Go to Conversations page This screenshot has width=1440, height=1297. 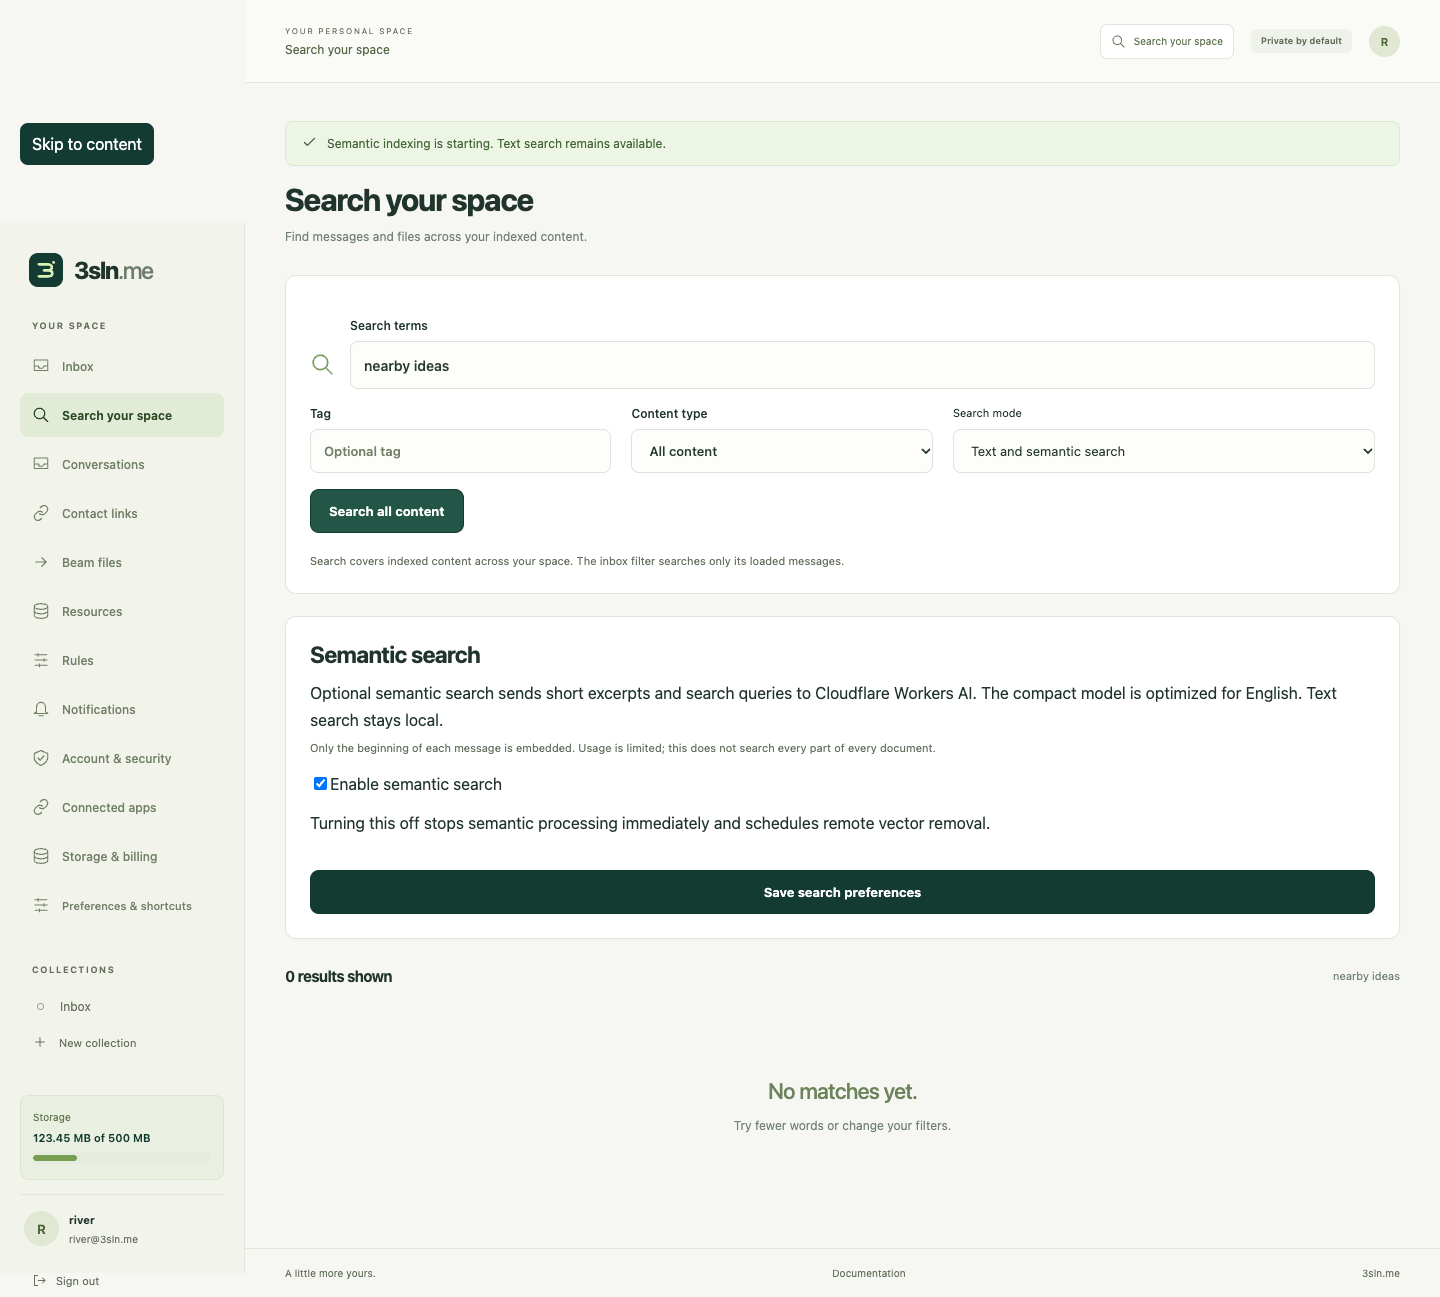(122, 464)
